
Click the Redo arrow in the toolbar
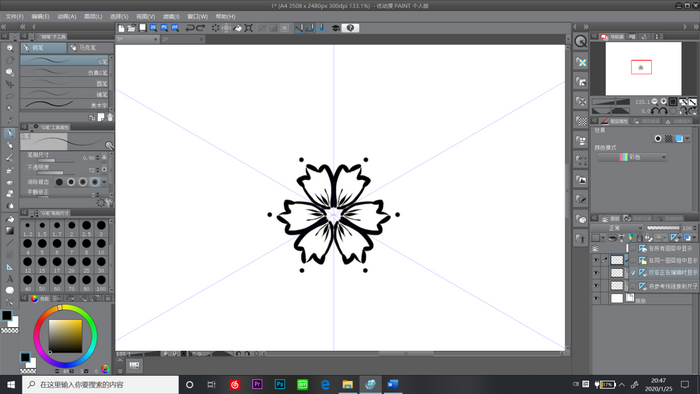(201, 28)
